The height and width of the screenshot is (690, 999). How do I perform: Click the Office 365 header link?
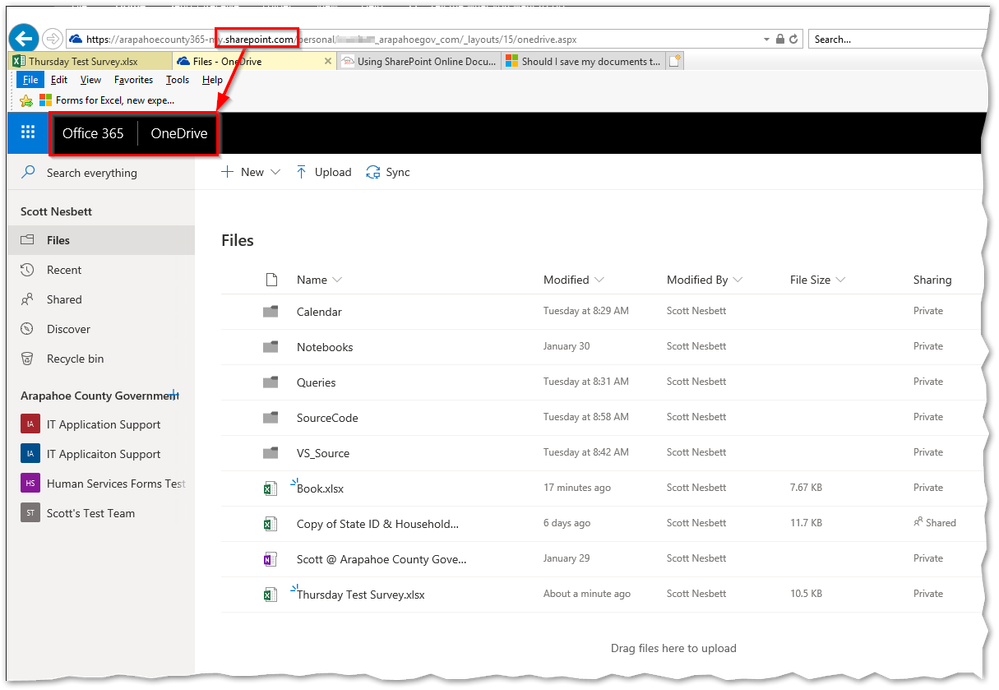[x=93, y=133]
